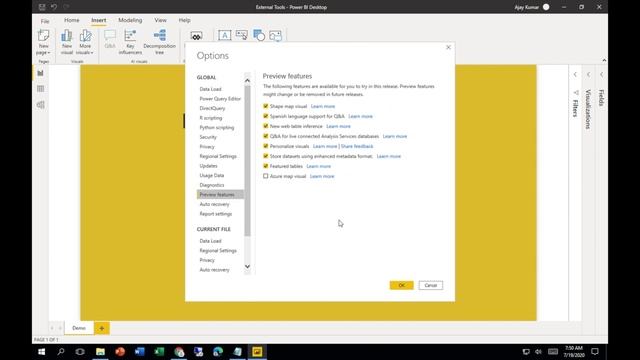Click the Buttons ribbon icon

point(241,36)
